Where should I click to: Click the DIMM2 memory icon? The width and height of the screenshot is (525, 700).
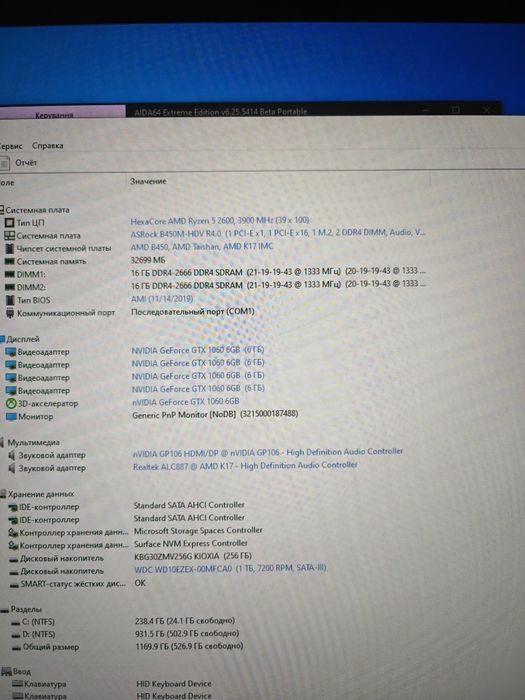[10, 287]
